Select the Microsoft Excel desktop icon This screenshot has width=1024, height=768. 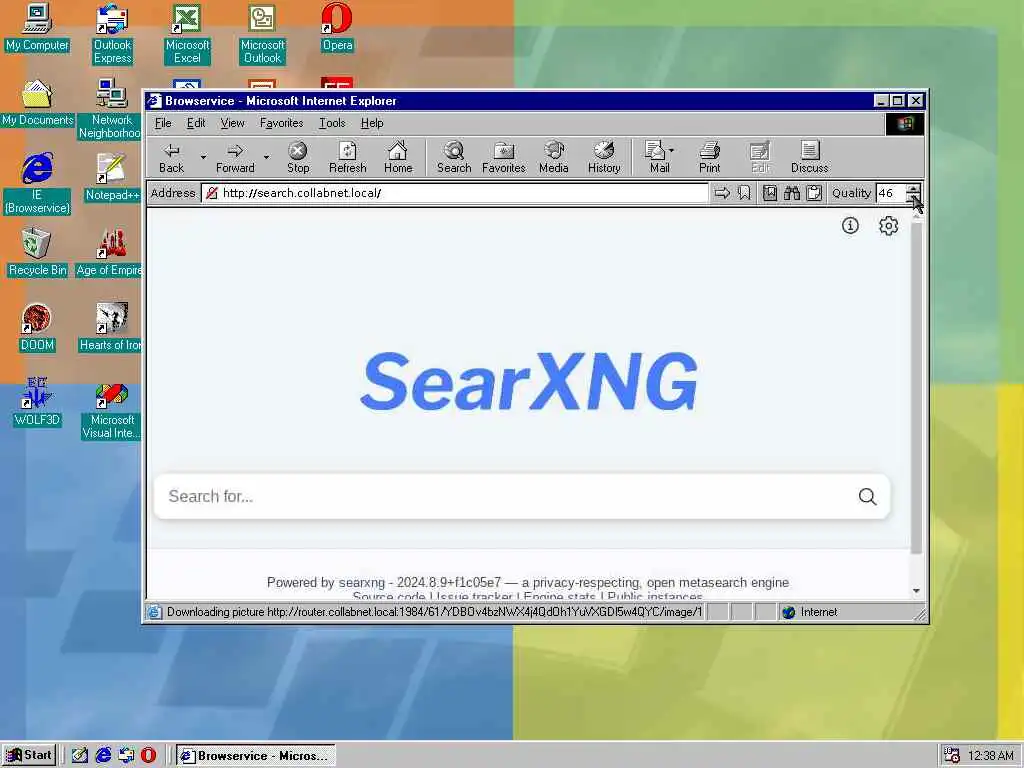click(187, 34)
